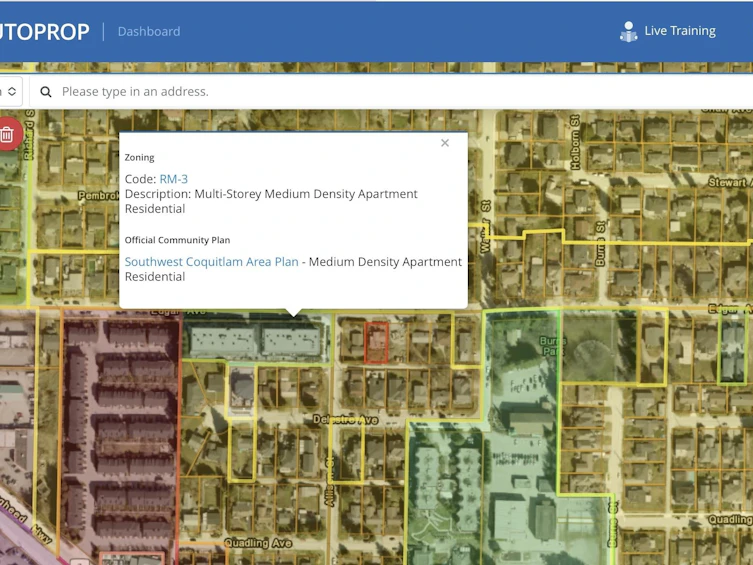This screenshot has height=565, width=753.
Task: Click the Live Training presenter icon
Action: (628, 32)
